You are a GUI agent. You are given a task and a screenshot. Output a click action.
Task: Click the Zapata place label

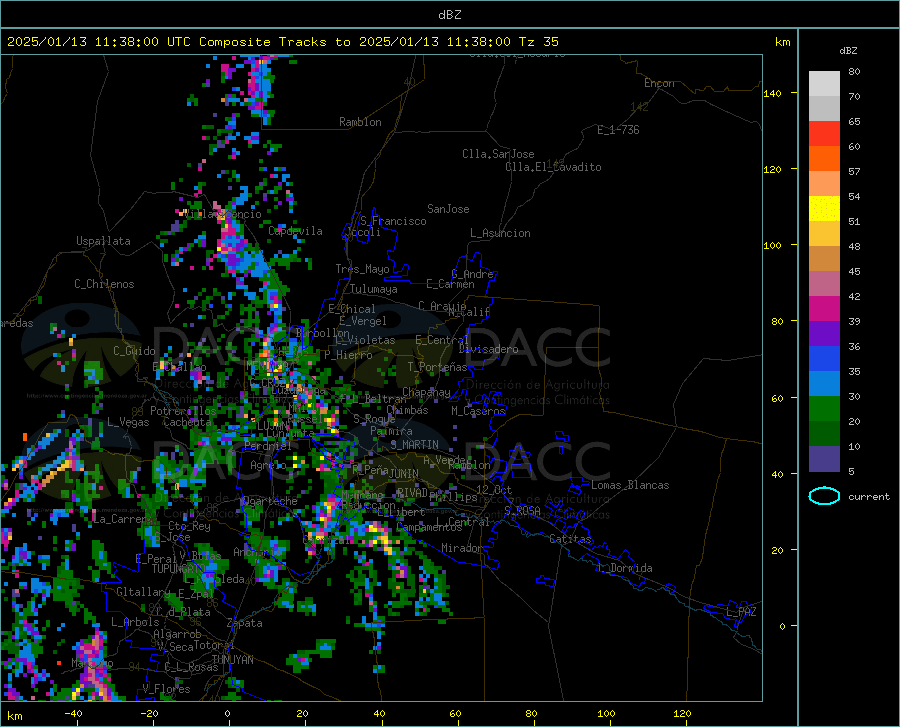(245, 623)
